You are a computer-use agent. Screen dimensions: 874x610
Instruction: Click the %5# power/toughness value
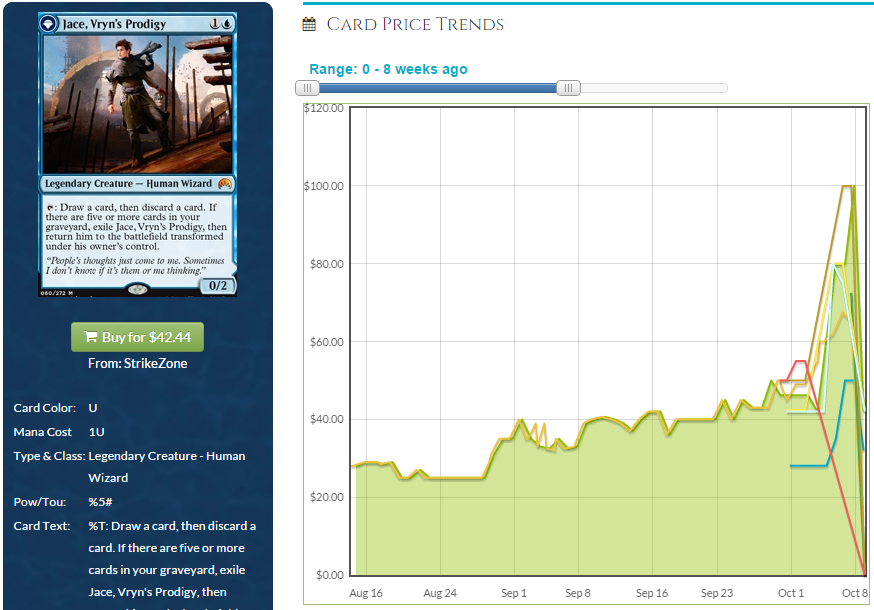pyautogui.click(x=100, y=502)
